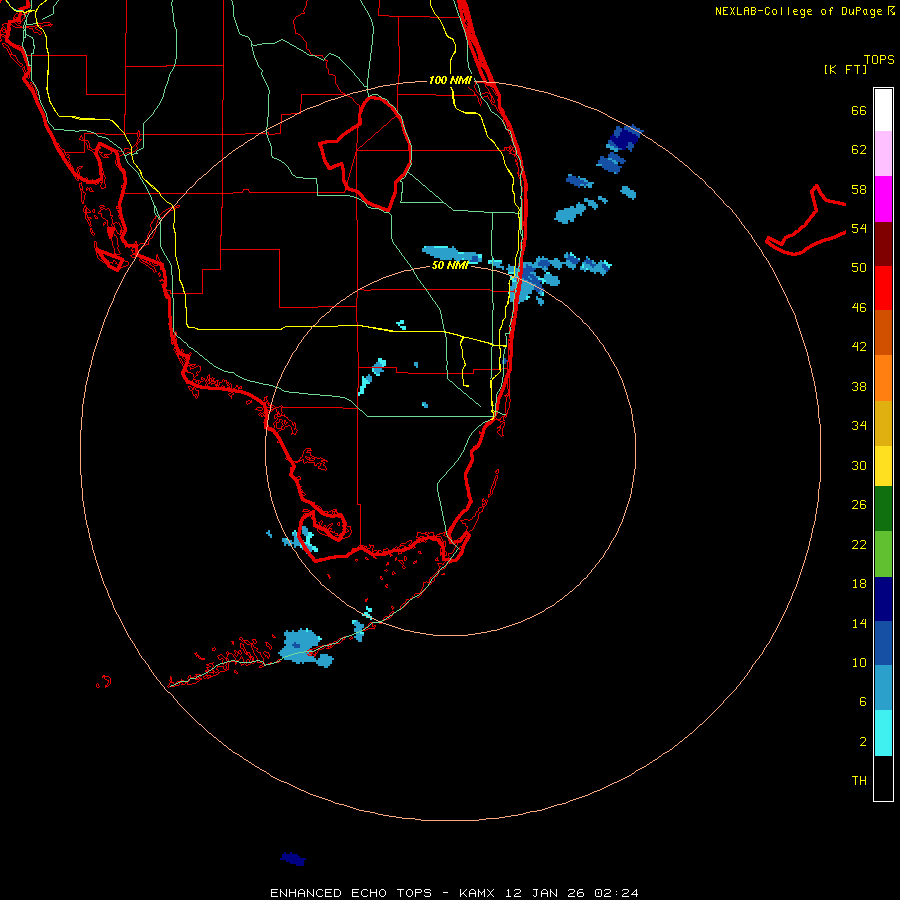Click the ENHANCED ECHO TOPS caption text
This screenshot has height=900, width=900.
click(350, 893)
